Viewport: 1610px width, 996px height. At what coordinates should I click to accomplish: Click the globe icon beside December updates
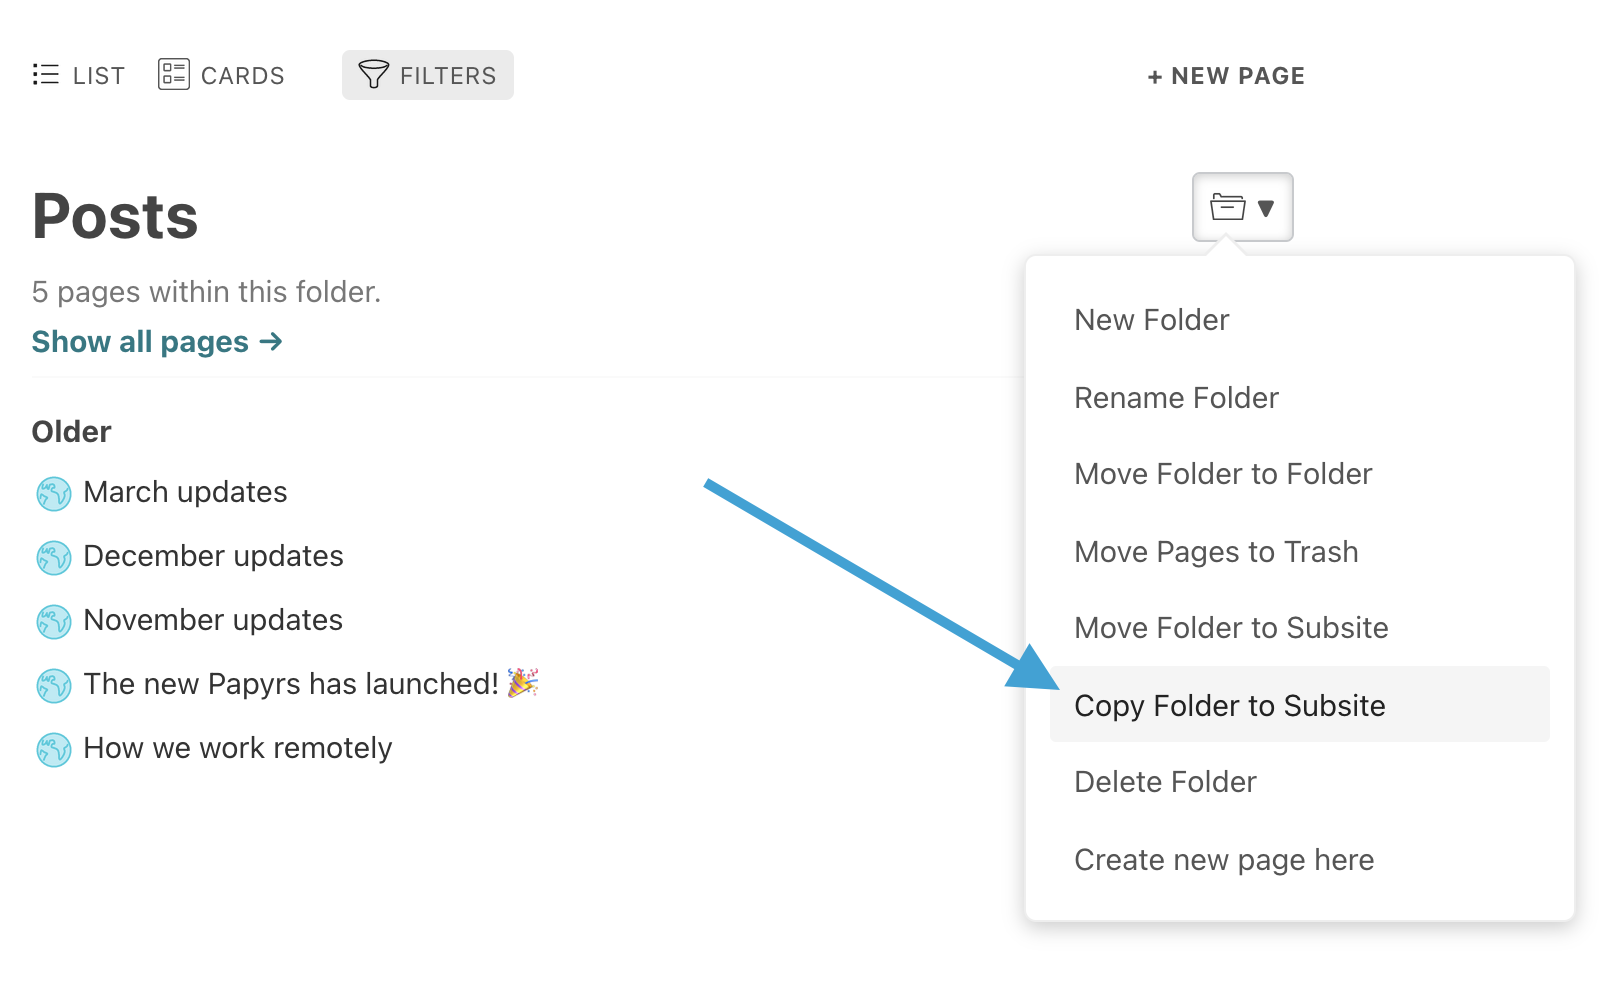[x=54, y=557]
